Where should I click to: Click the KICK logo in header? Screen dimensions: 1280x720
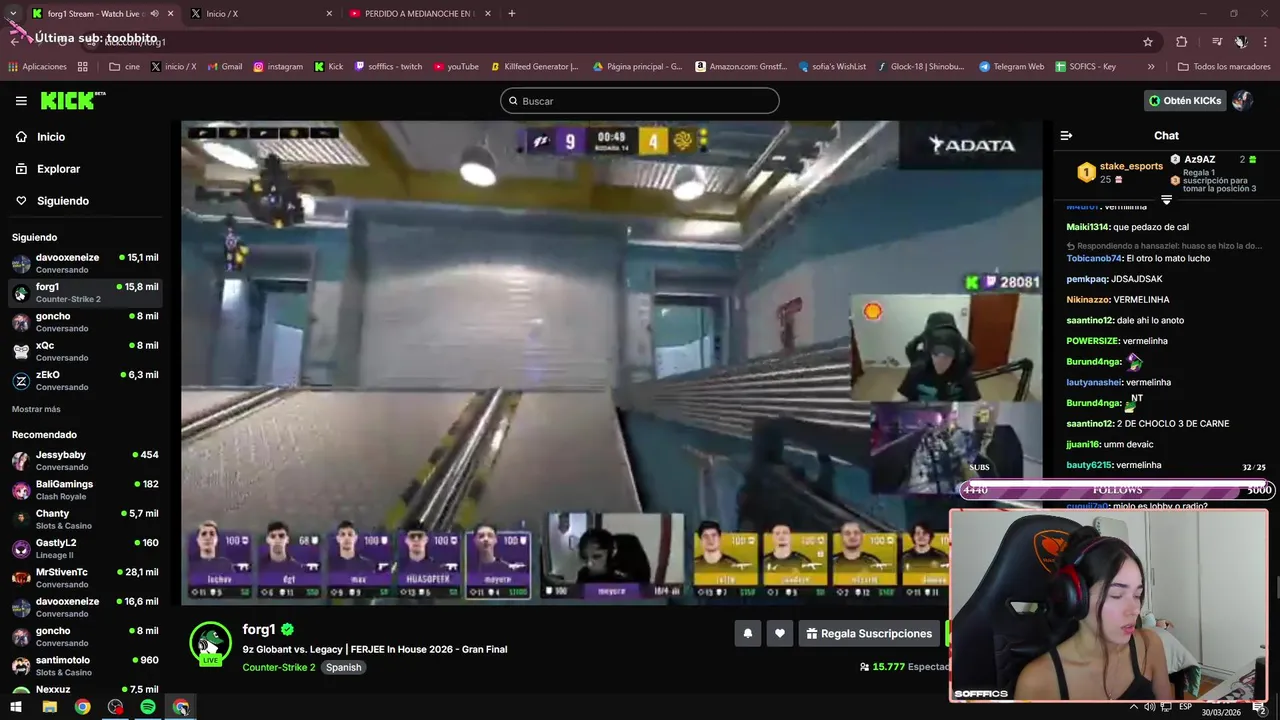(73, 100)
